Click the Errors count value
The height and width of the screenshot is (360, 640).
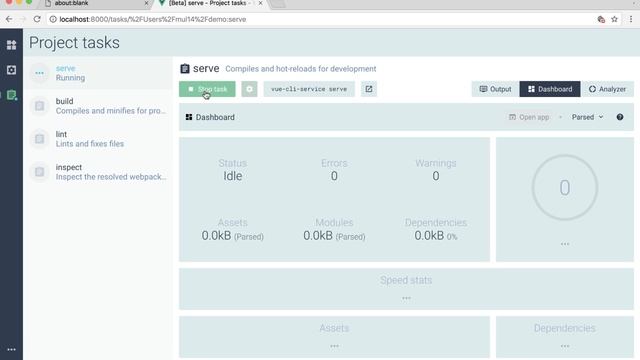point(334,176)
